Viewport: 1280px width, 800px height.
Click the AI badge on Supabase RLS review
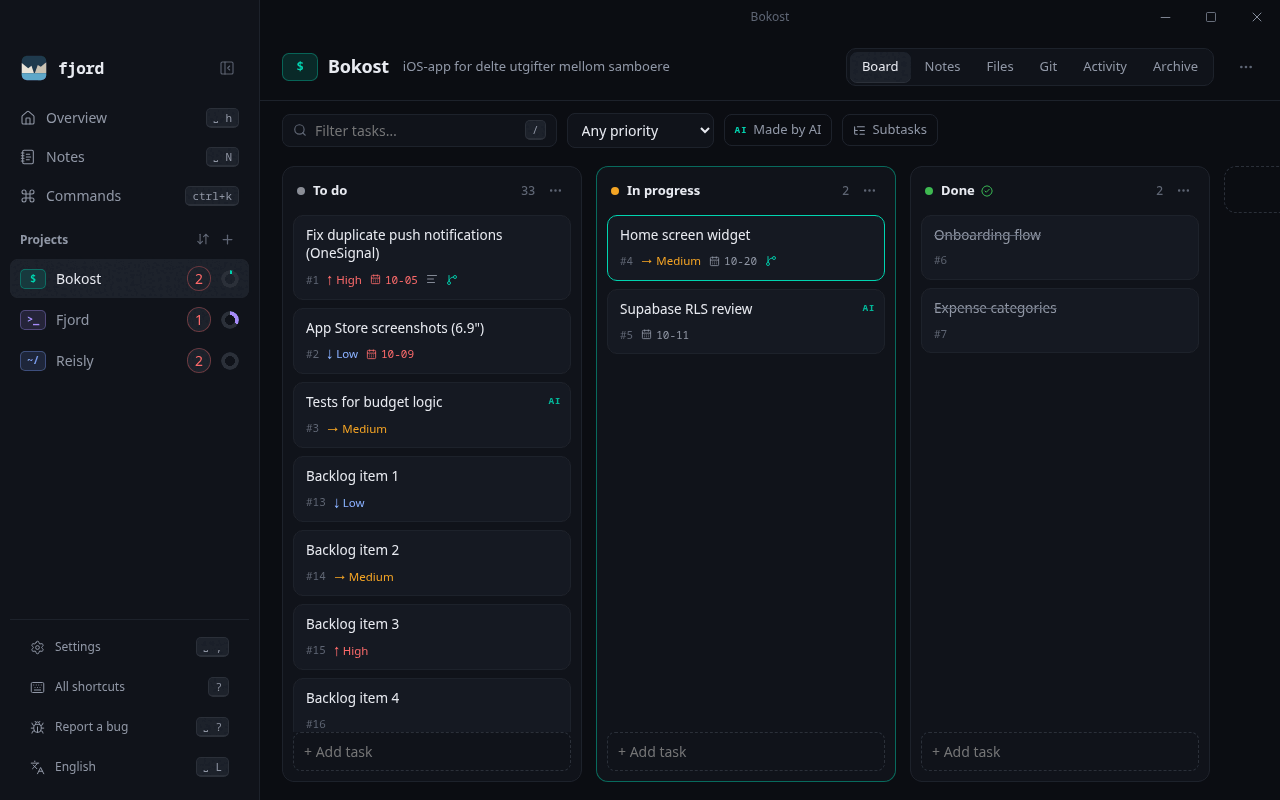coord(868,308)
